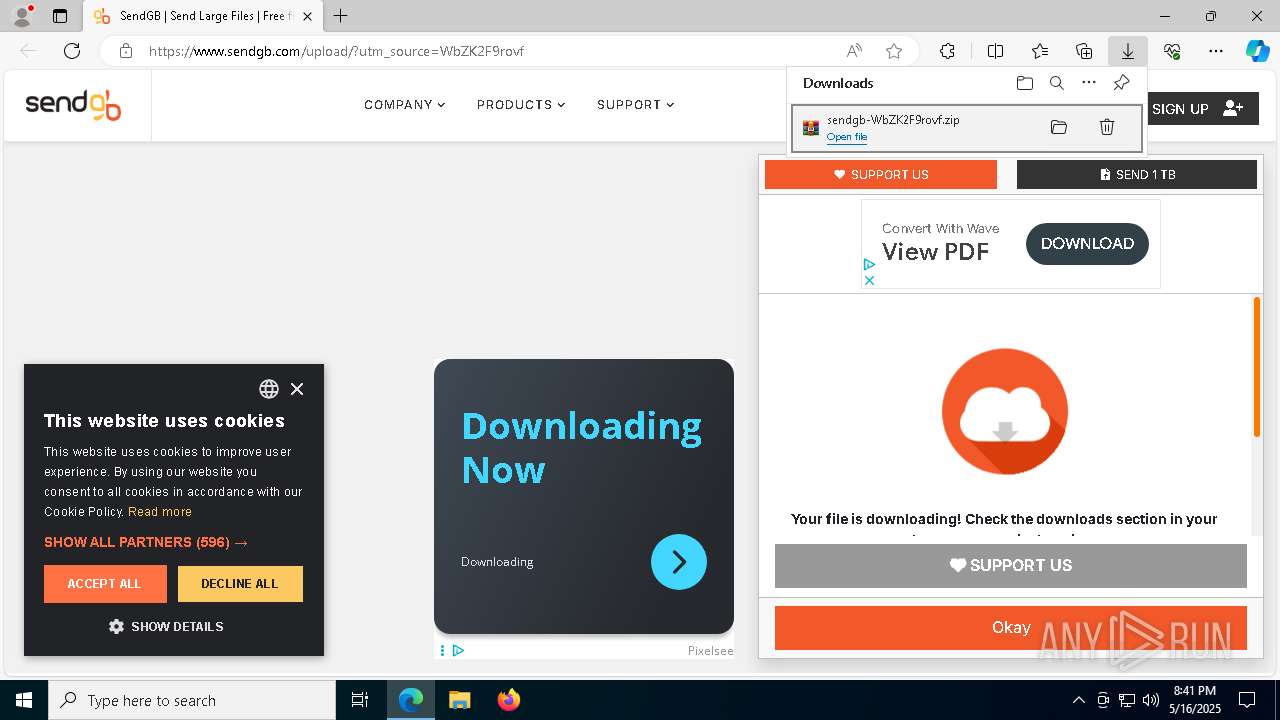Click the orange SUPPORT US tab button

(x=881, y=174)
